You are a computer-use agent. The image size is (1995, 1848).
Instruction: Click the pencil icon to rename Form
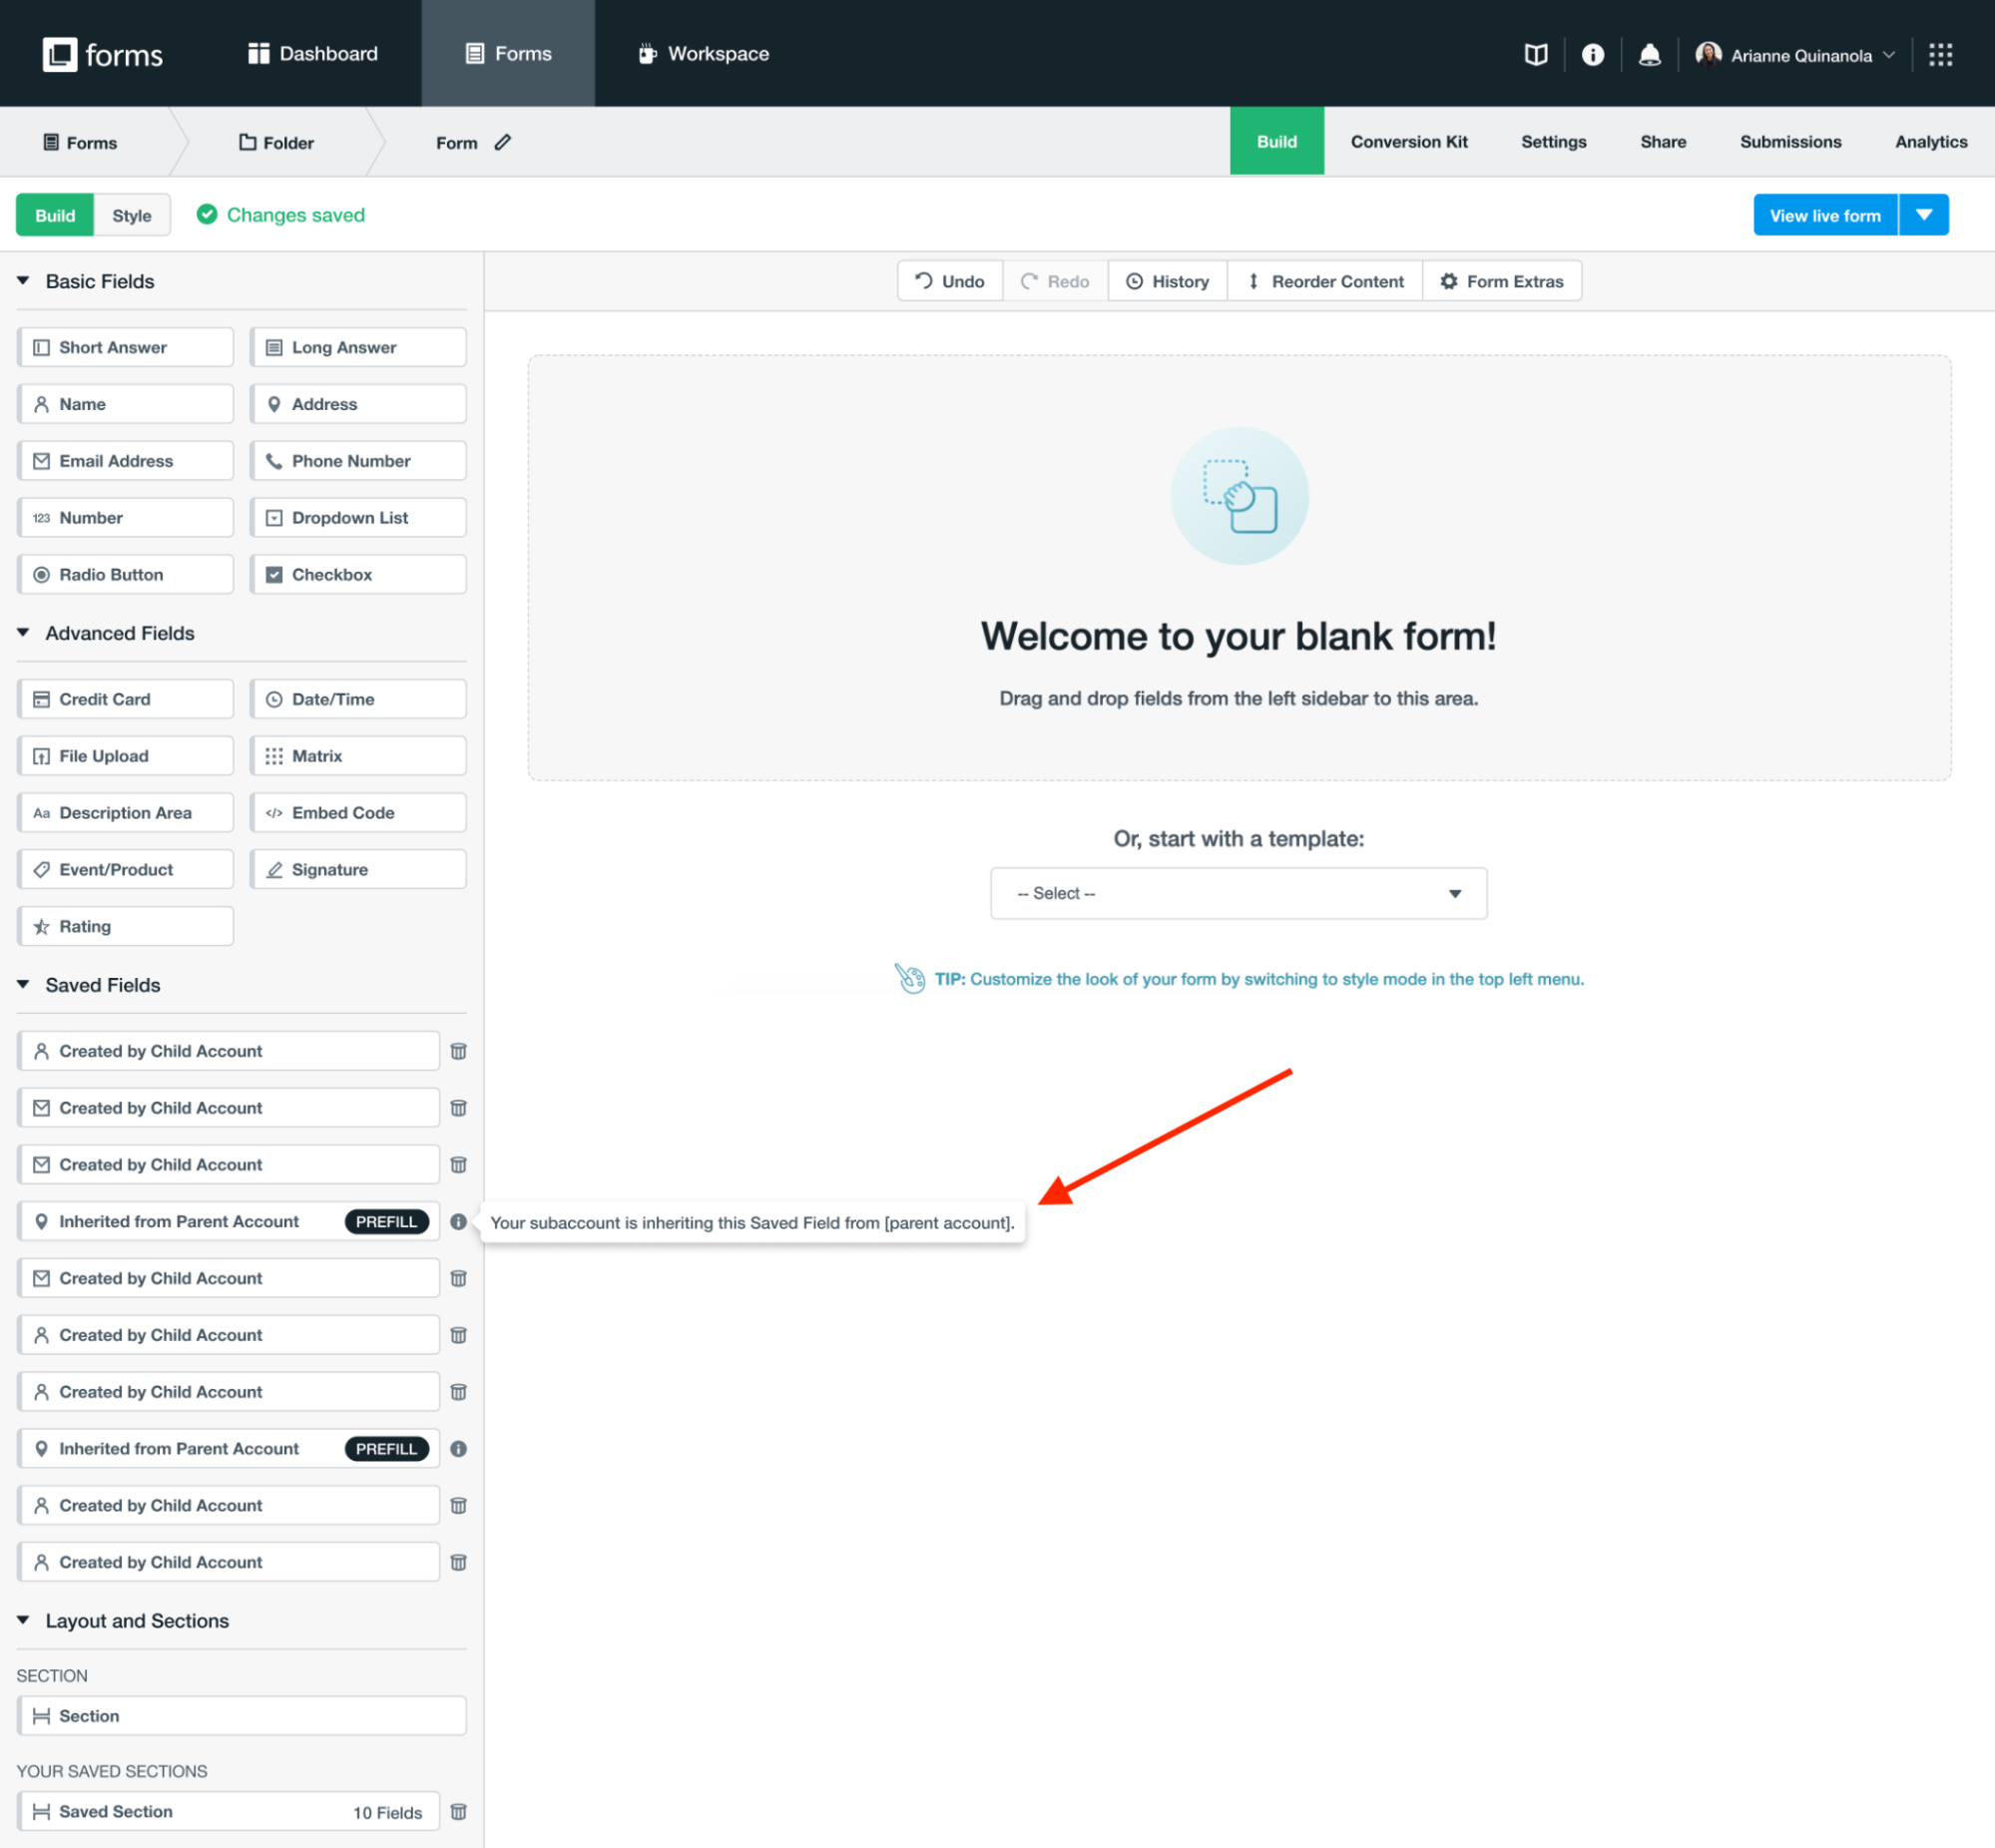(x=503, y=142)
